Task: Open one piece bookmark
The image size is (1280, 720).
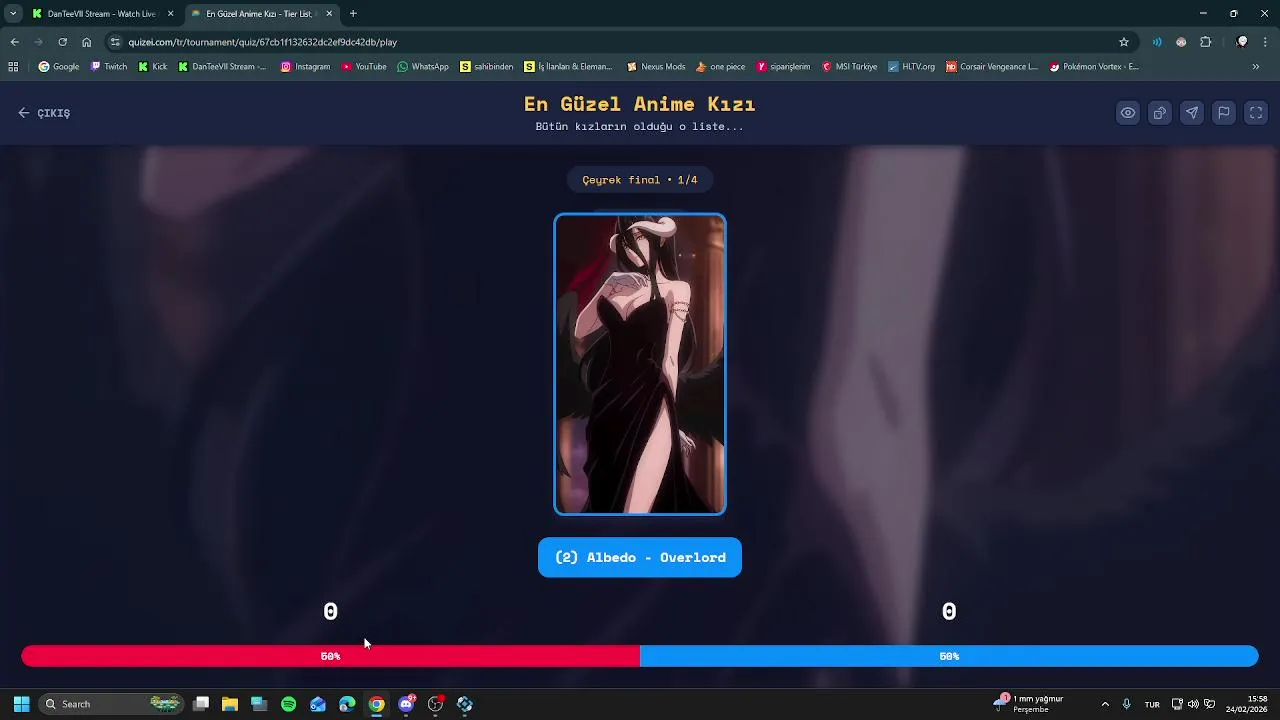Action: pos(720,67)
